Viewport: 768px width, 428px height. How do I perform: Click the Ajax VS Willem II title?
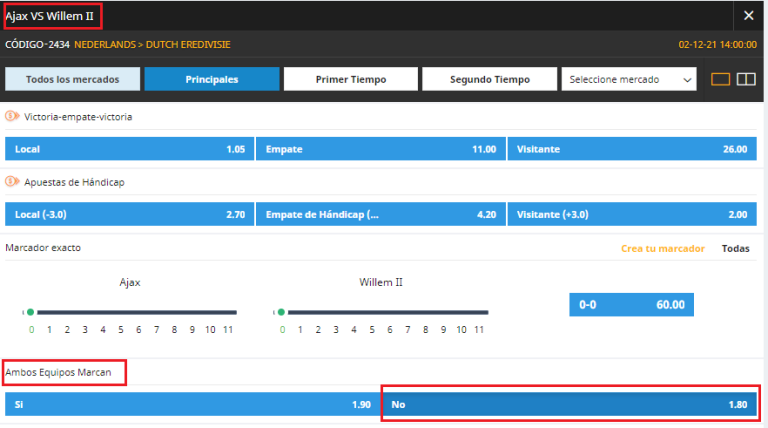[x=49, y=16]
